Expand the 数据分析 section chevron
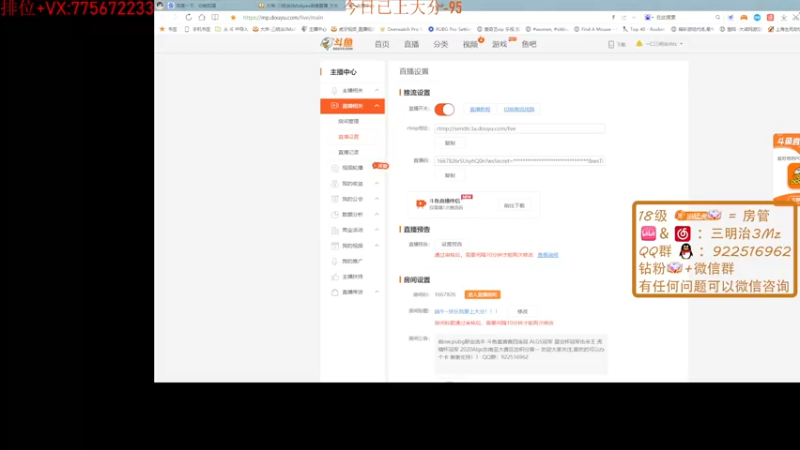 377,214
